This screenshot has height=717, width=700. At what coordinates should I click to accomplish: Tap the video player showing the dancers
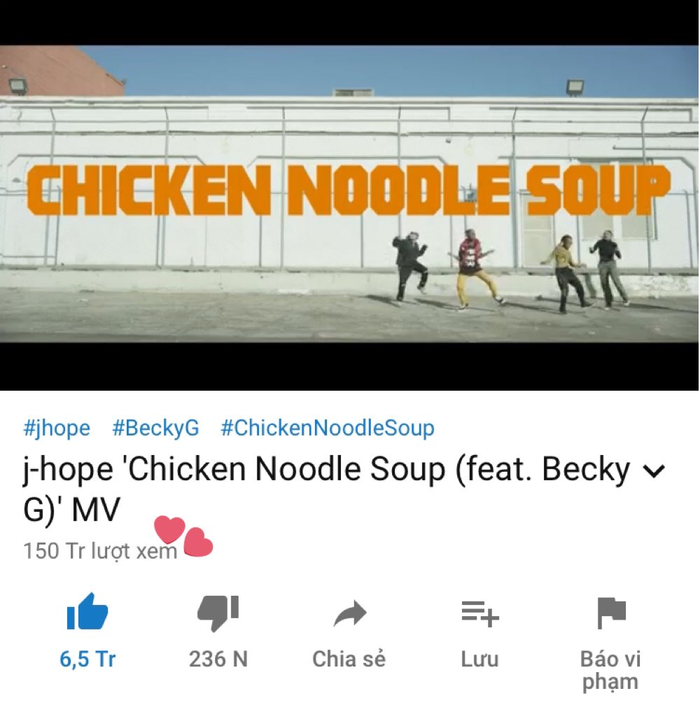coord(349,194)
